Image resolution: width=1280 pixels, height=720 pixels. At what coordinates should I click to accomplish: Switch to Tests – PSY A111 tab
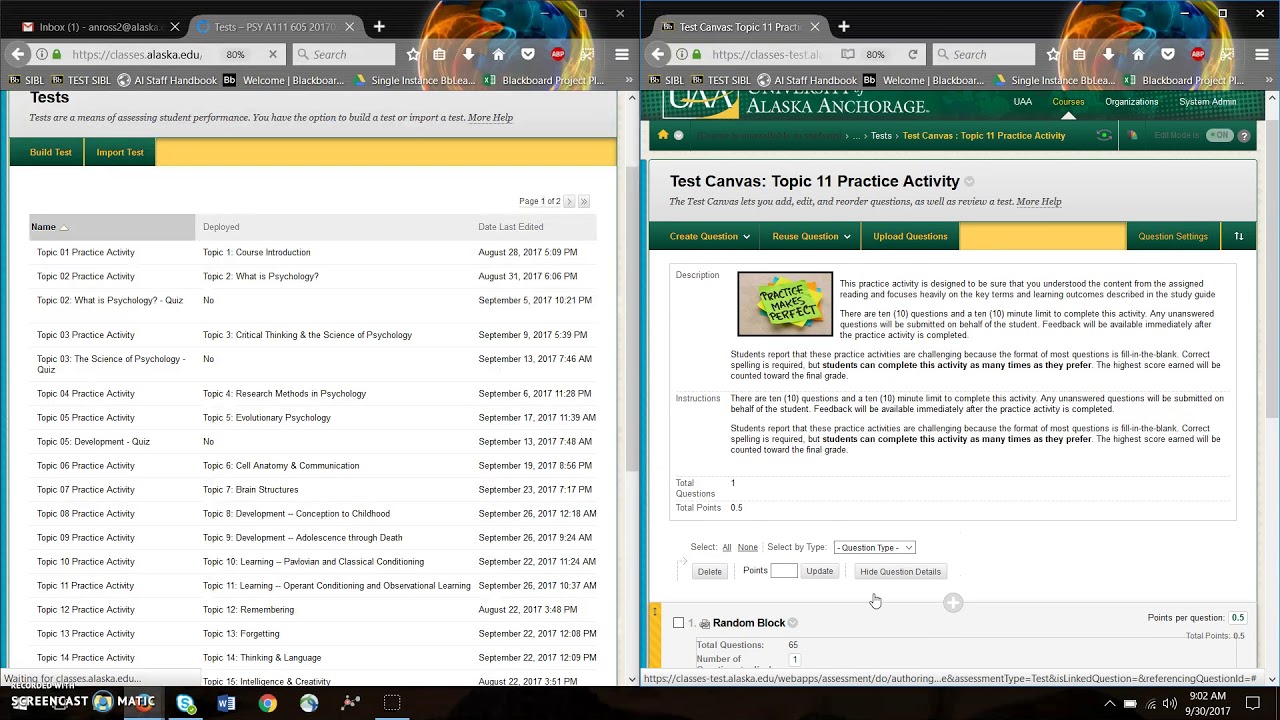coord(274,27)
